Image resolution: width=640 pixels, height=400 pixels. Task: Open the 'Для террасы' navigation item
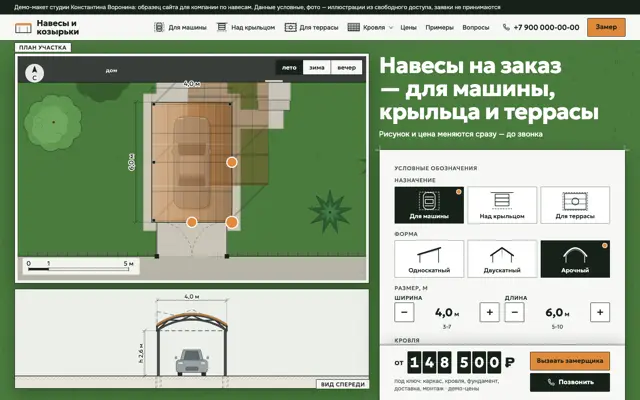tap(311, 27)
